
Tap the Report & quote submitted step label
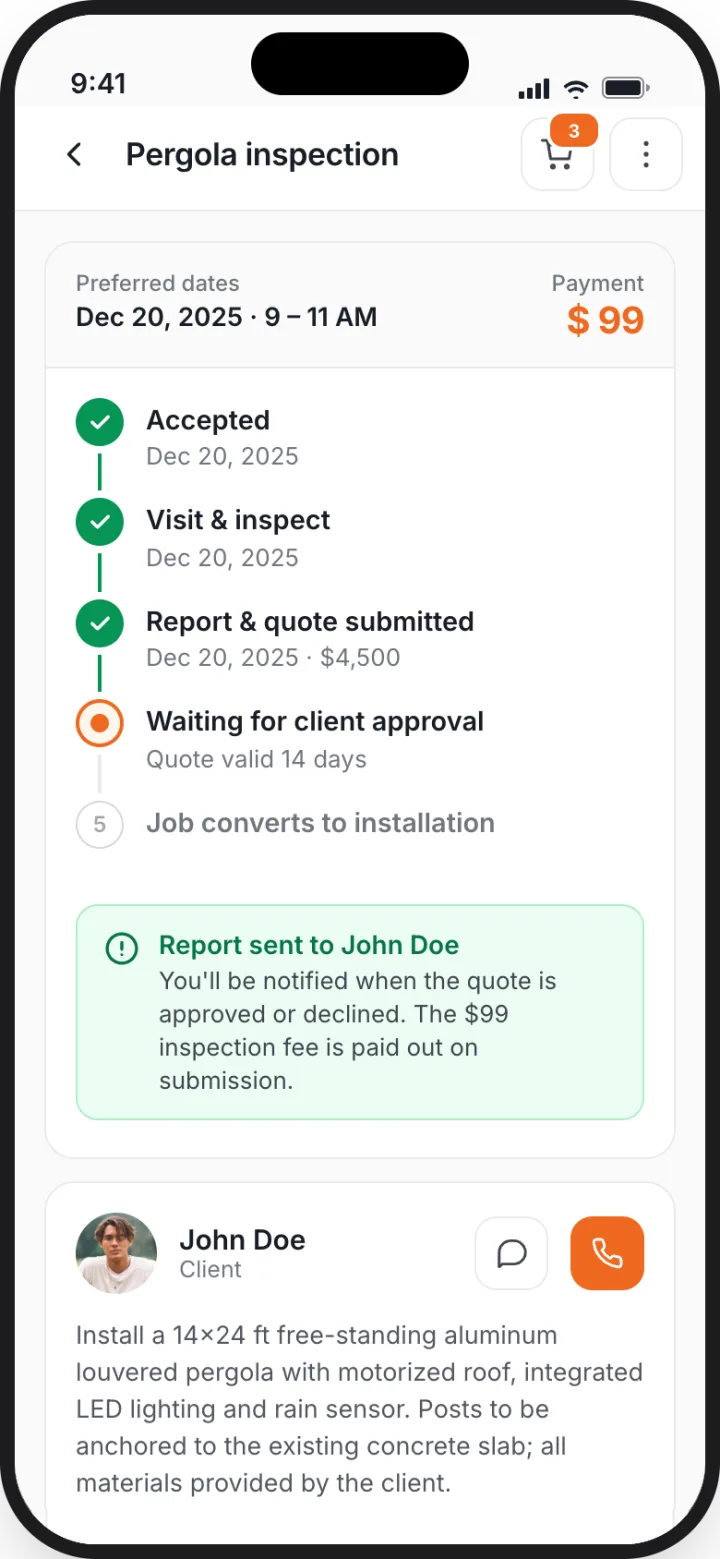310,621
